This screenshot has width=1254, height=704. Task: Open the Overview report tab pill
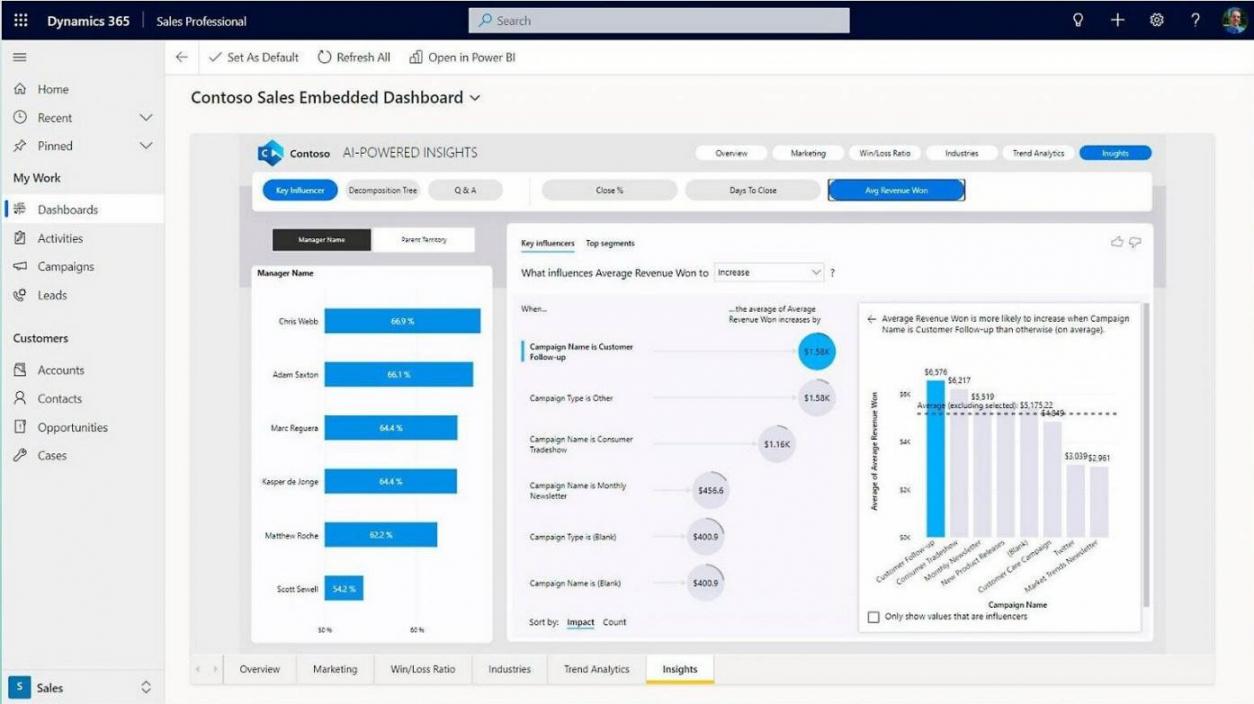click(x=731, y=153)
